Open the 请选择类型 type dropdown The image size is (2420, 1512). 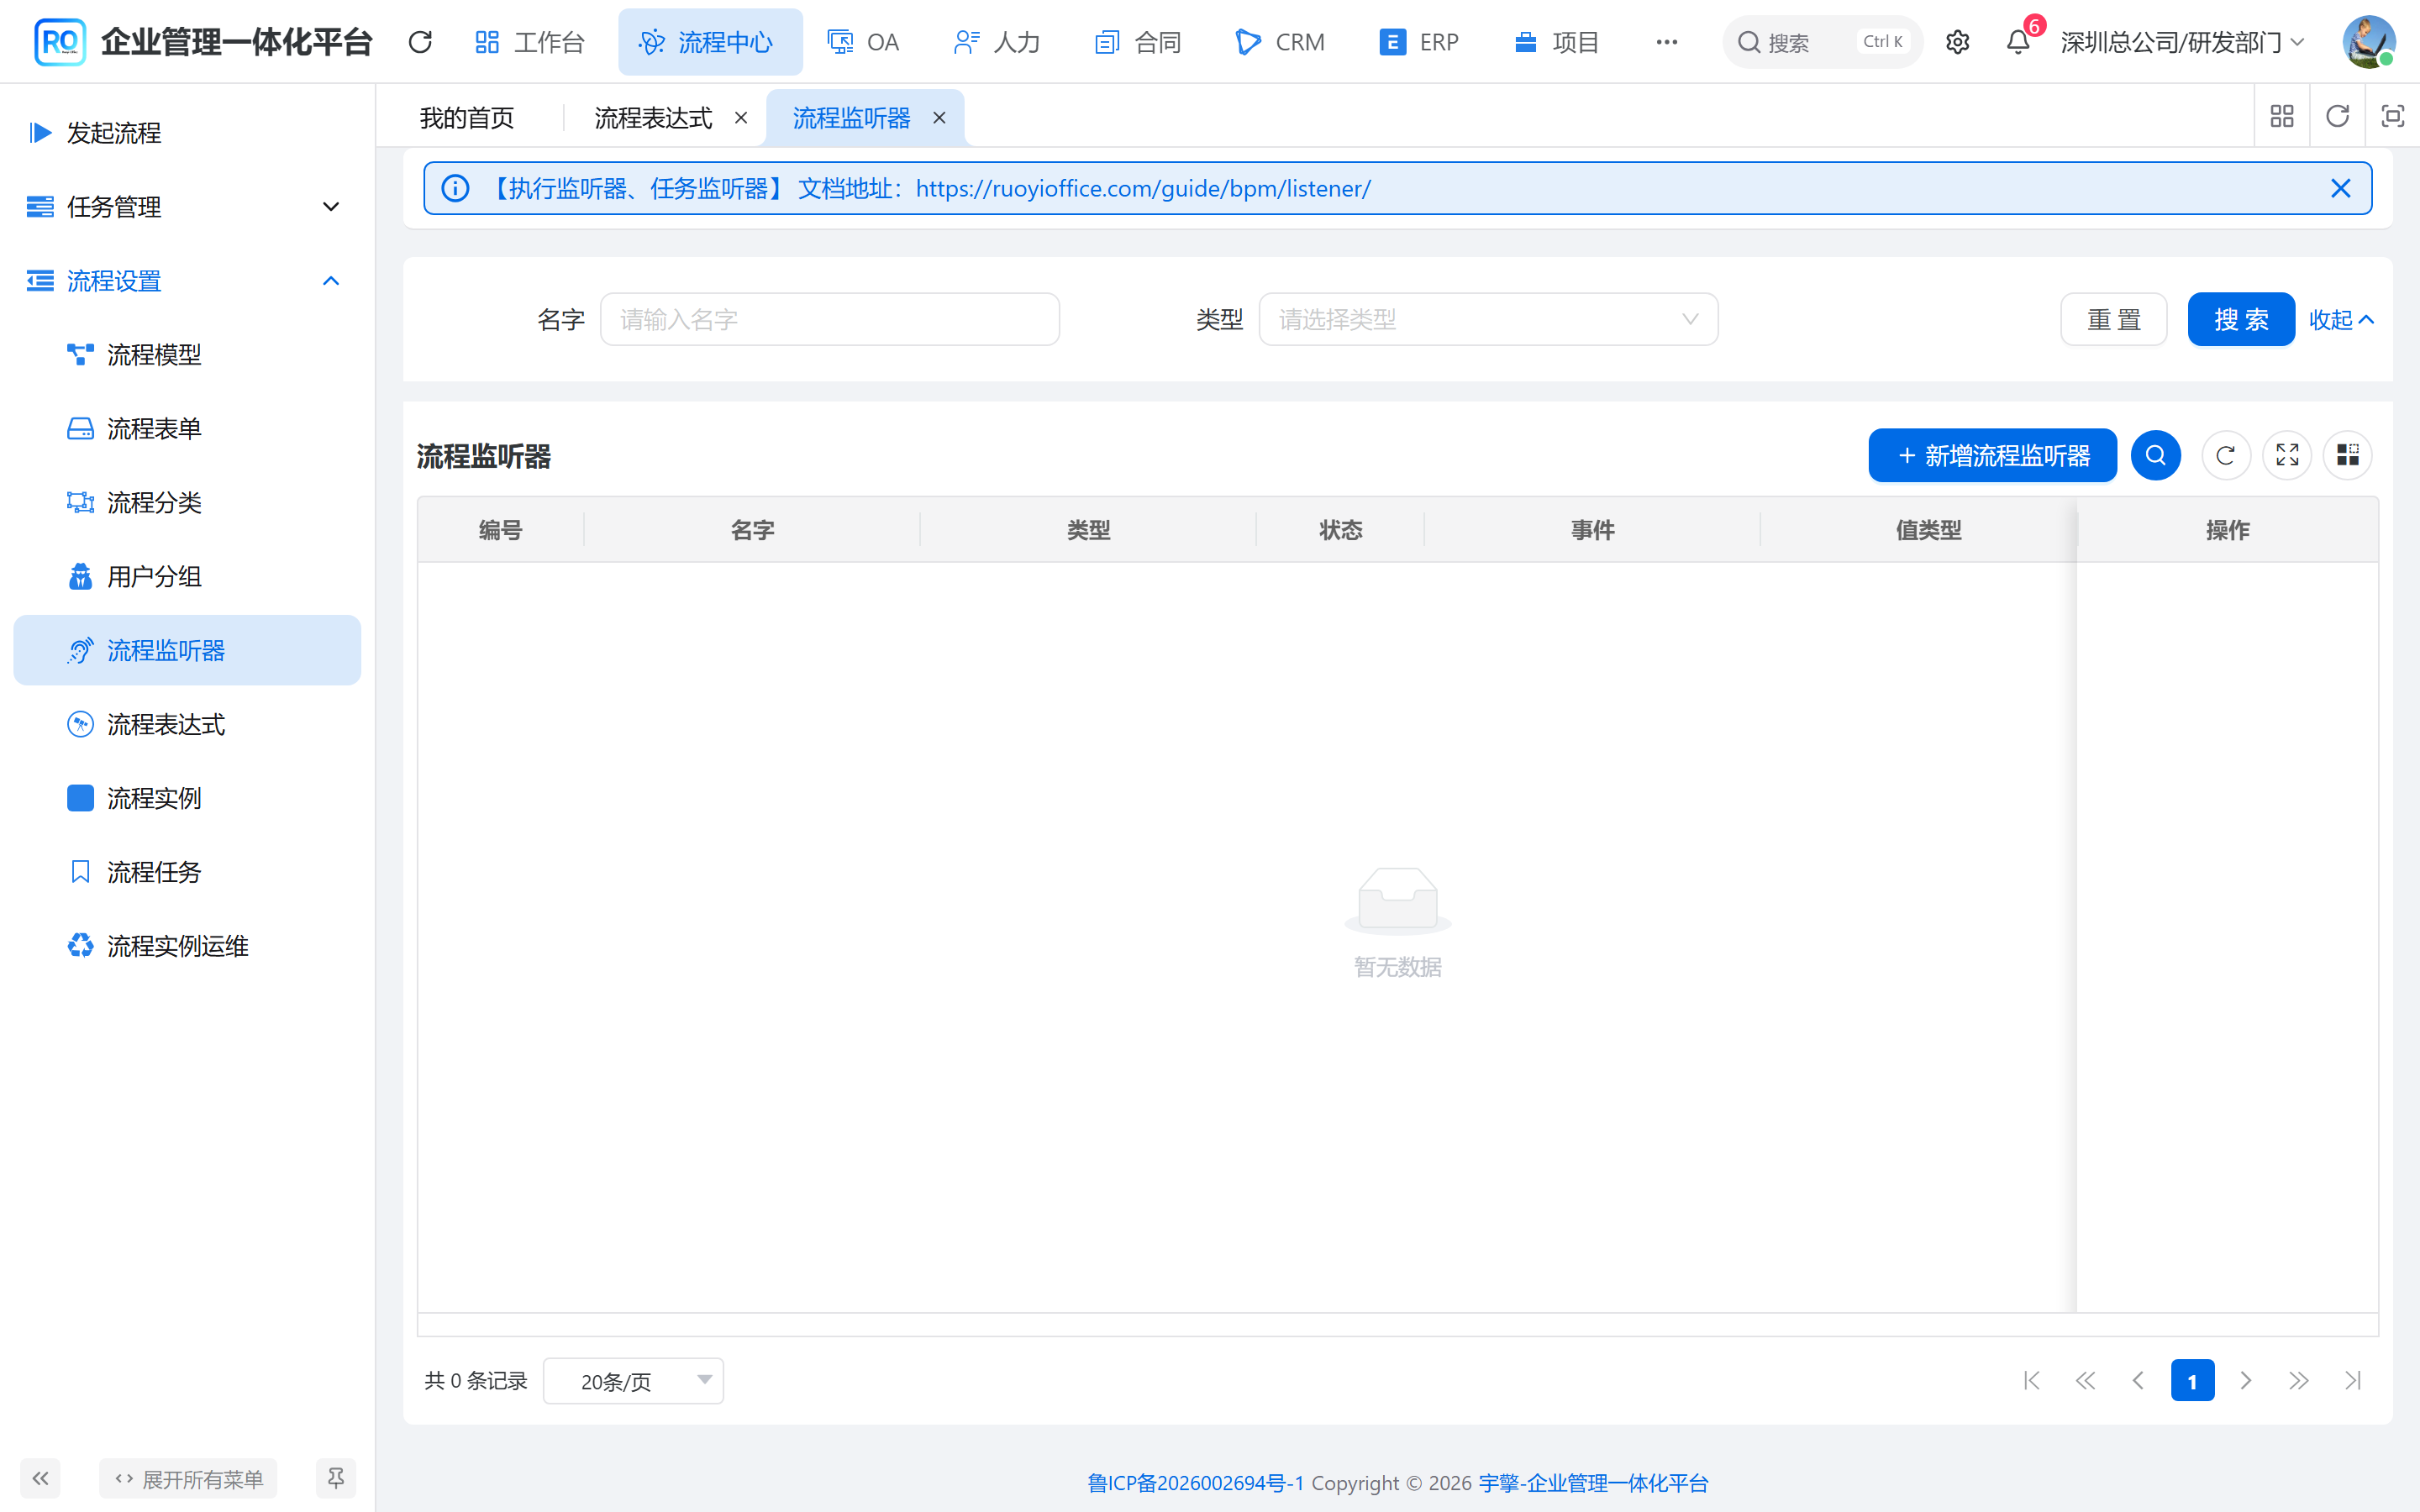click(1488, 319)
